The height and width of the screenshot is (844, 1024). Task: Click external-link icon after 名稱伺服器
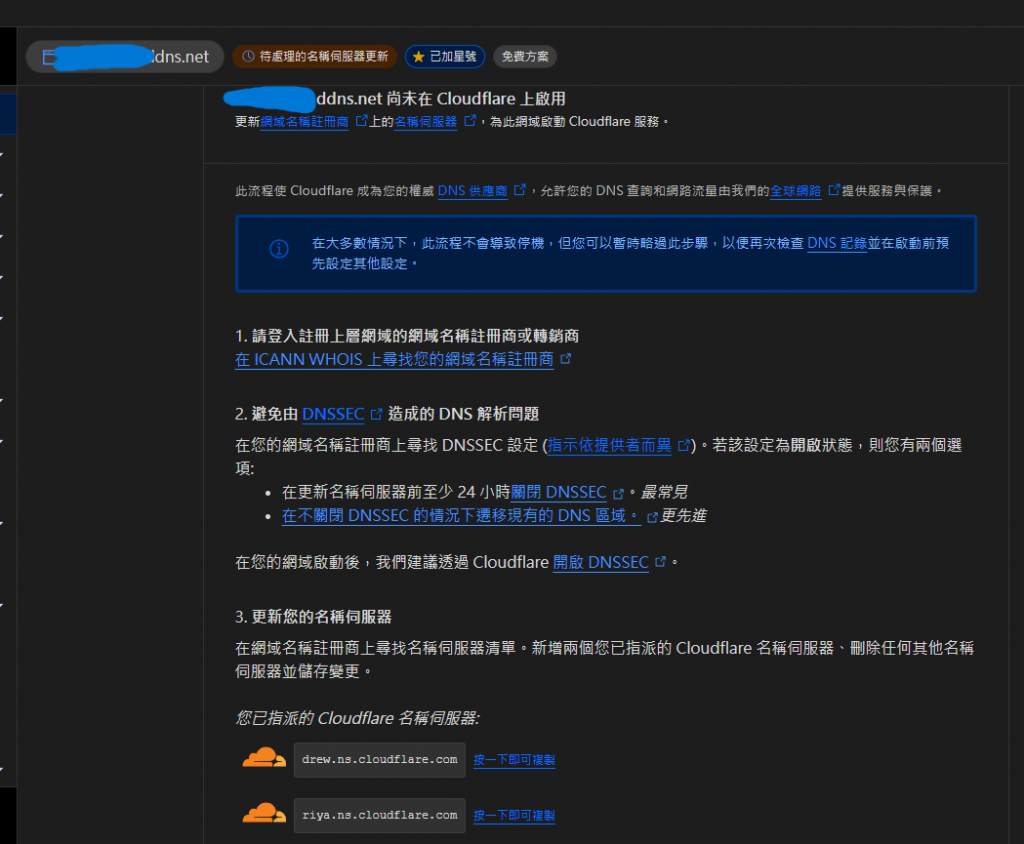(x=470, y=121)
